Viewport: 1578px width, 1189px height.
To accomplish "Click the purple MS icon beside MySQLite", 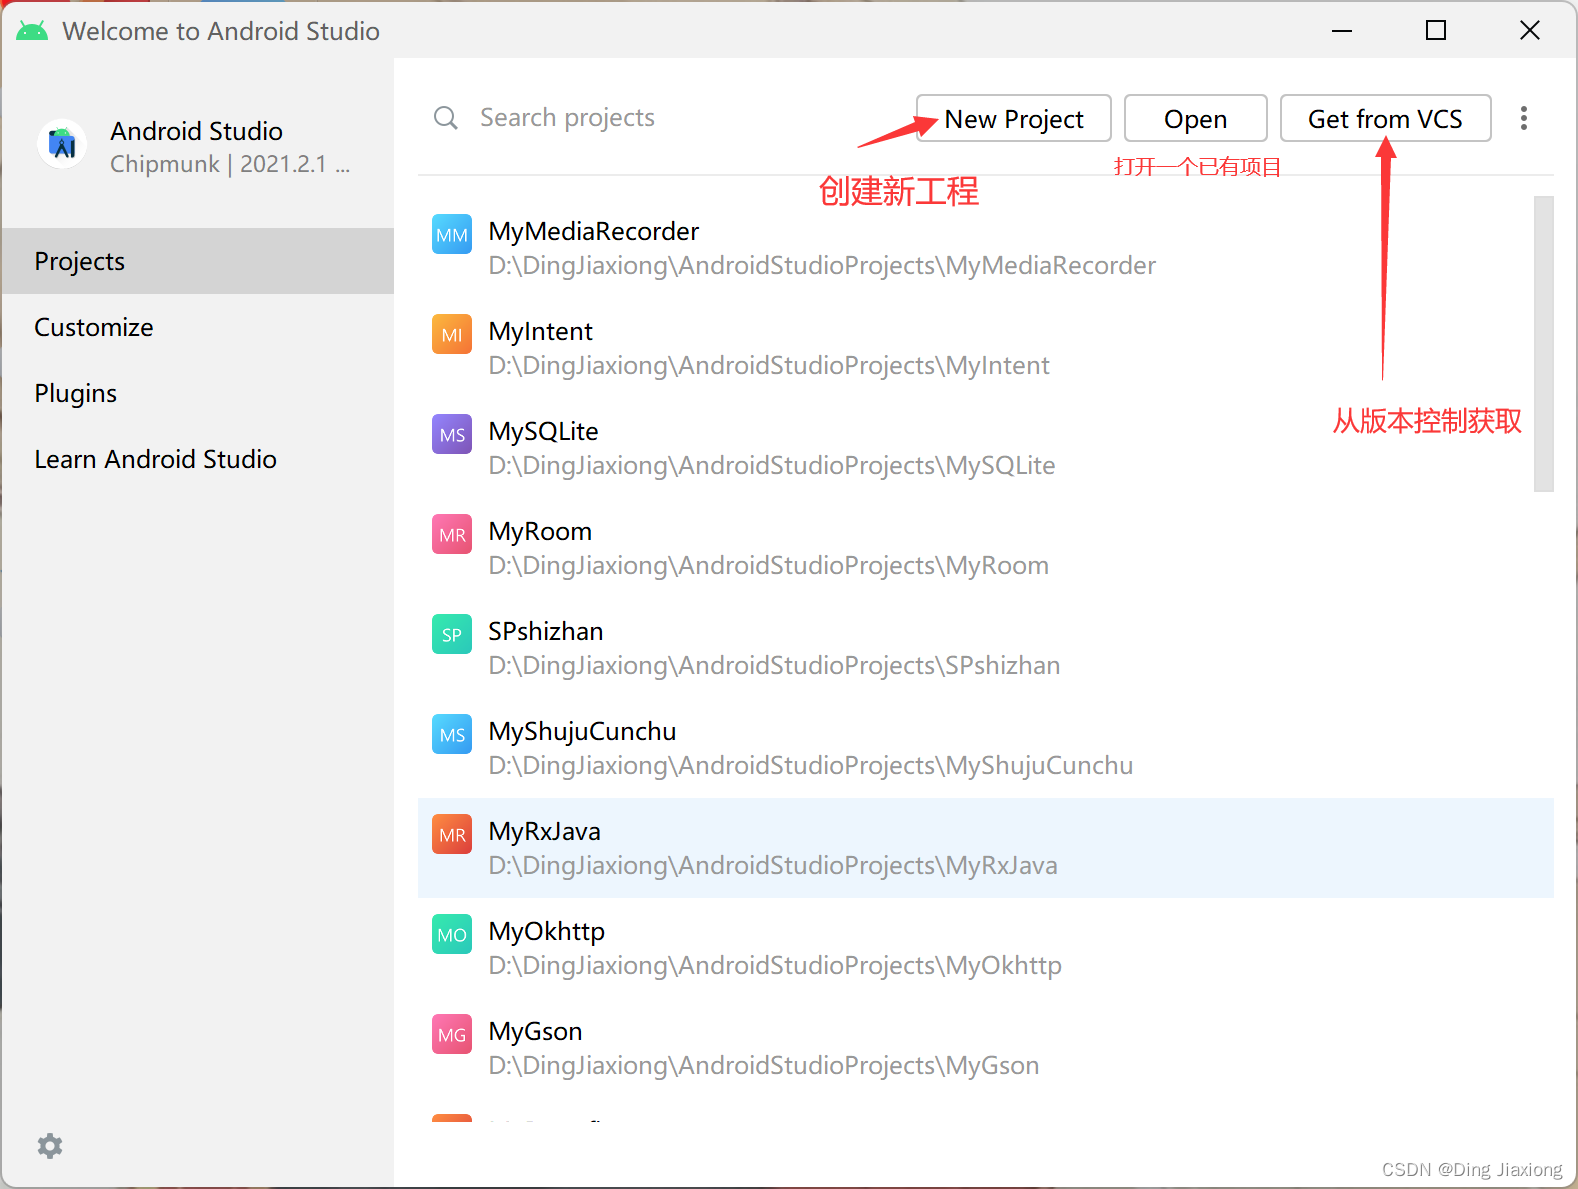I will 452,435.
